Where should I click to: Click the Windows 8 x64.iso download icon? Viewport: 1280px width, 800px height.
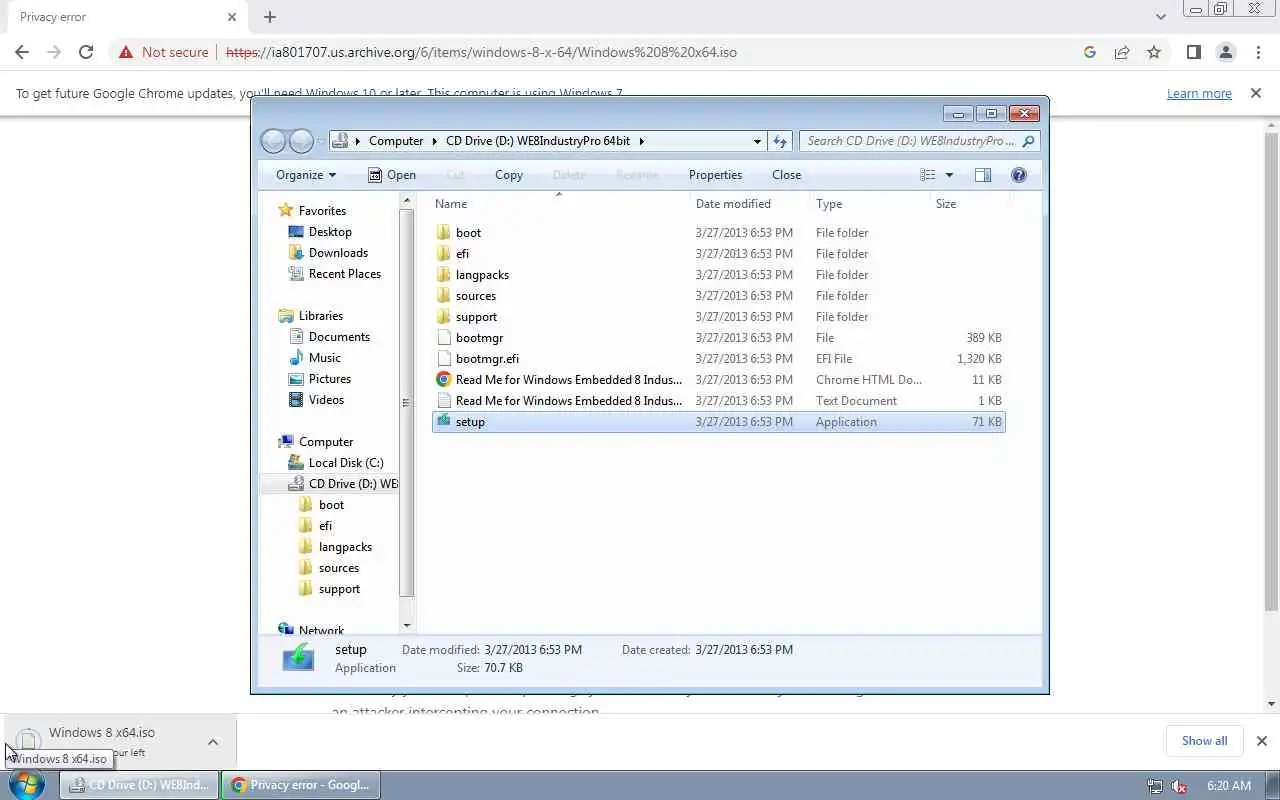click(x=28, y=740)
